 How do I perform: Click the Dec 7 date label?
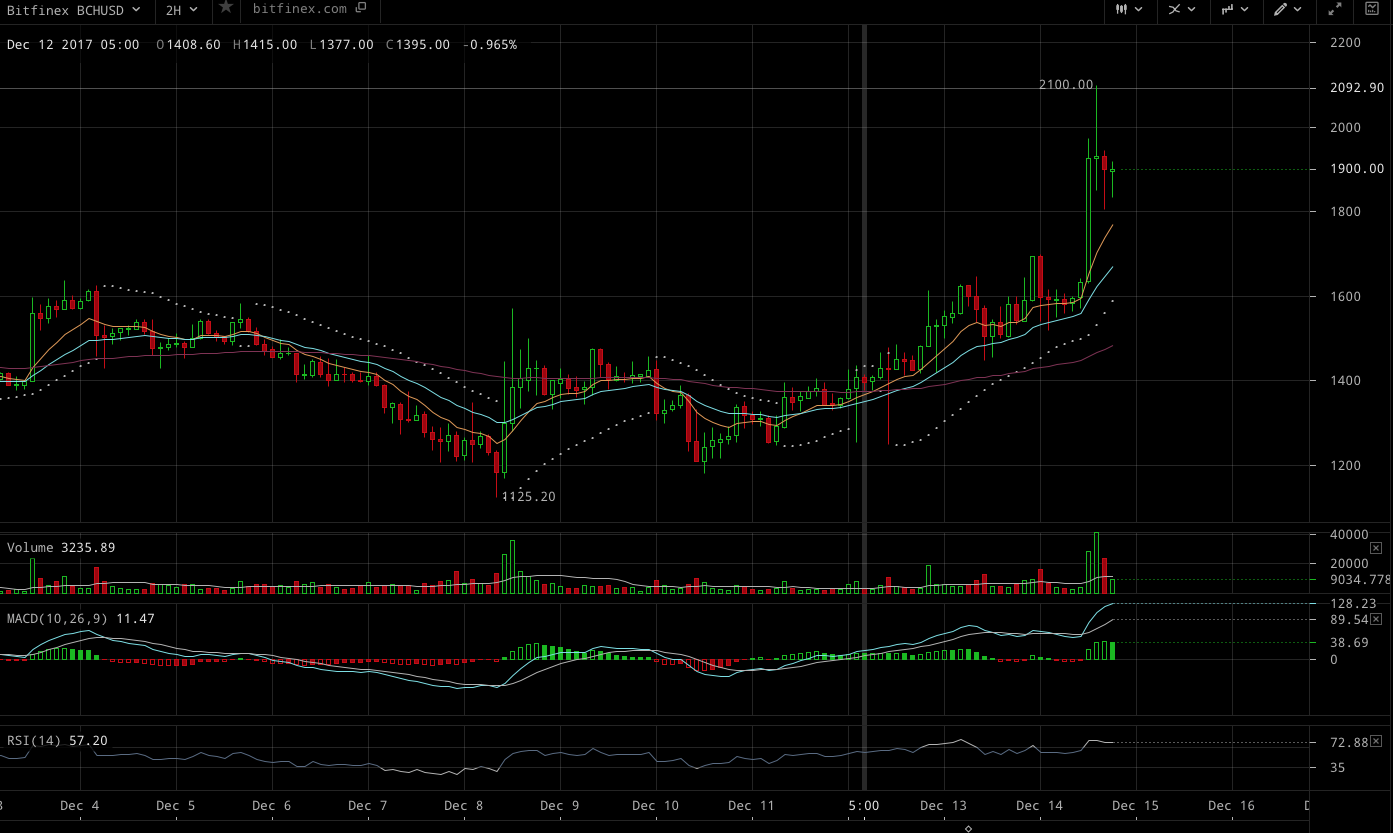(368, 806)
